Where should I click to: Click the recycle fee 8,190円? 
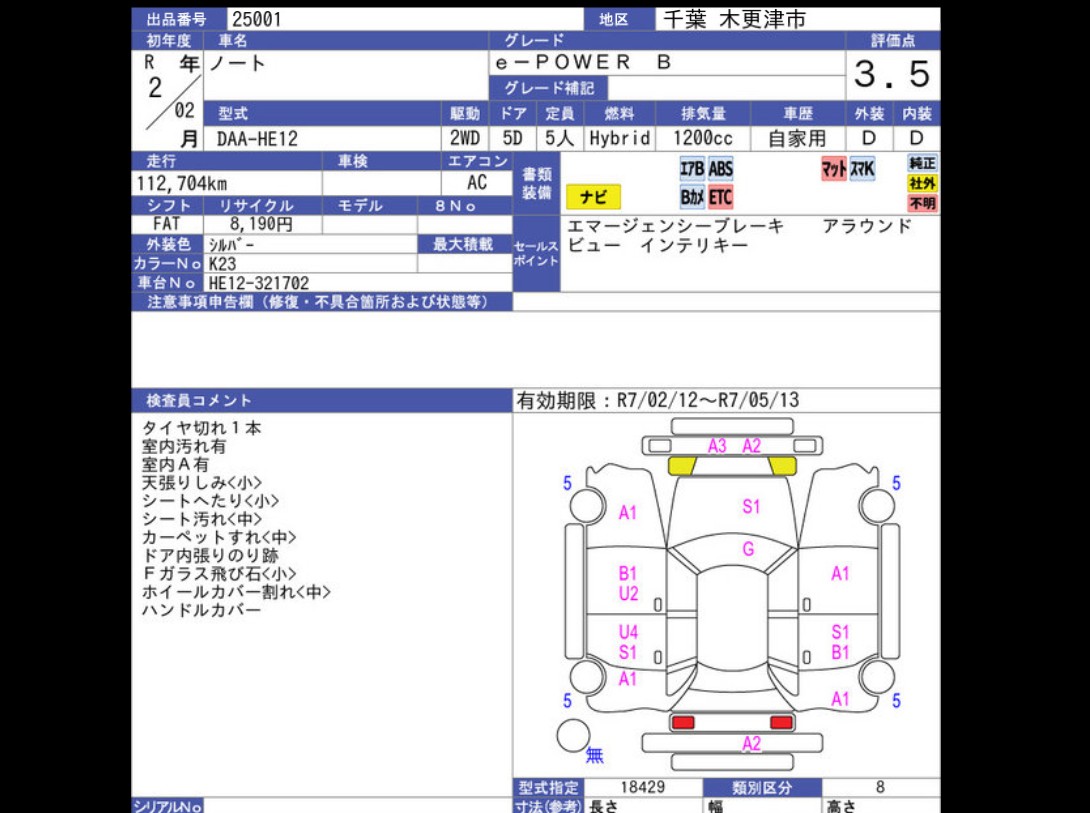[x=261, y=224]
